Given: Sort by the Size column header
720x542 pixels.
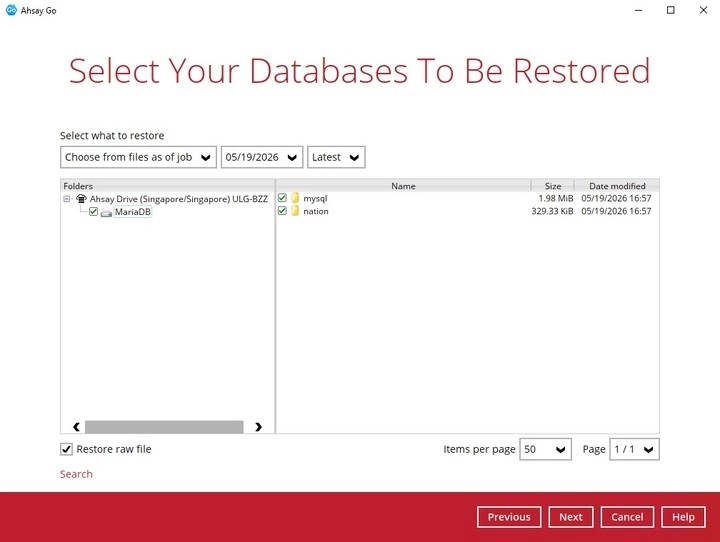Looking at the screenshot, I should 553,186.
